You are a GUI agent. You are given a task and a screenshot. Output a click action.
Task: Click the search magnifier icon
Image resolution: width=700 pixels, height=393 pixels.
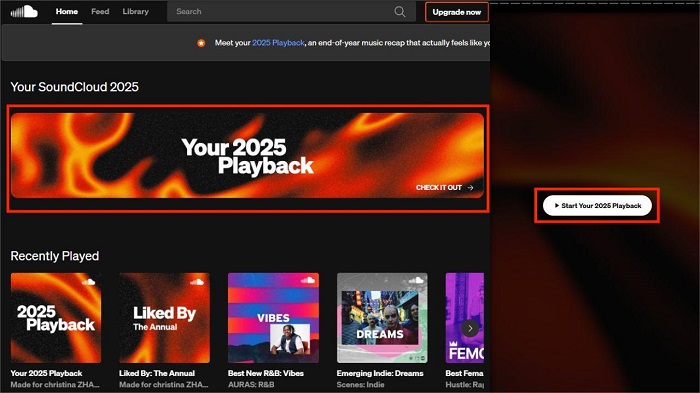click(x=400, y=12)
